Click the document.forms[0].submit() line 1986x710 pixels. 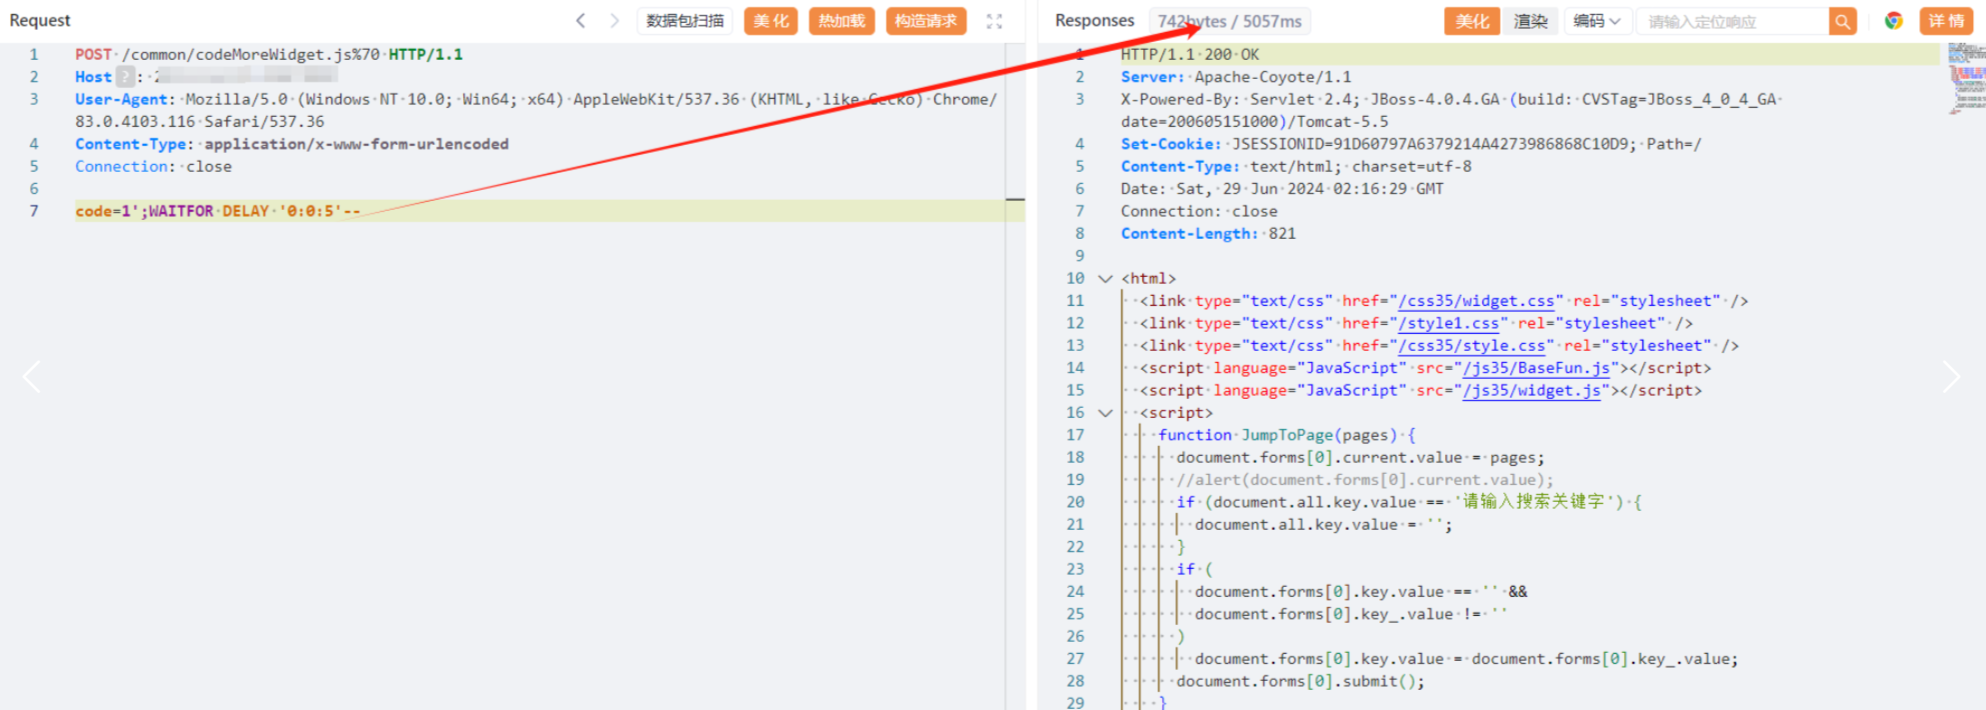click(1300, 682)
